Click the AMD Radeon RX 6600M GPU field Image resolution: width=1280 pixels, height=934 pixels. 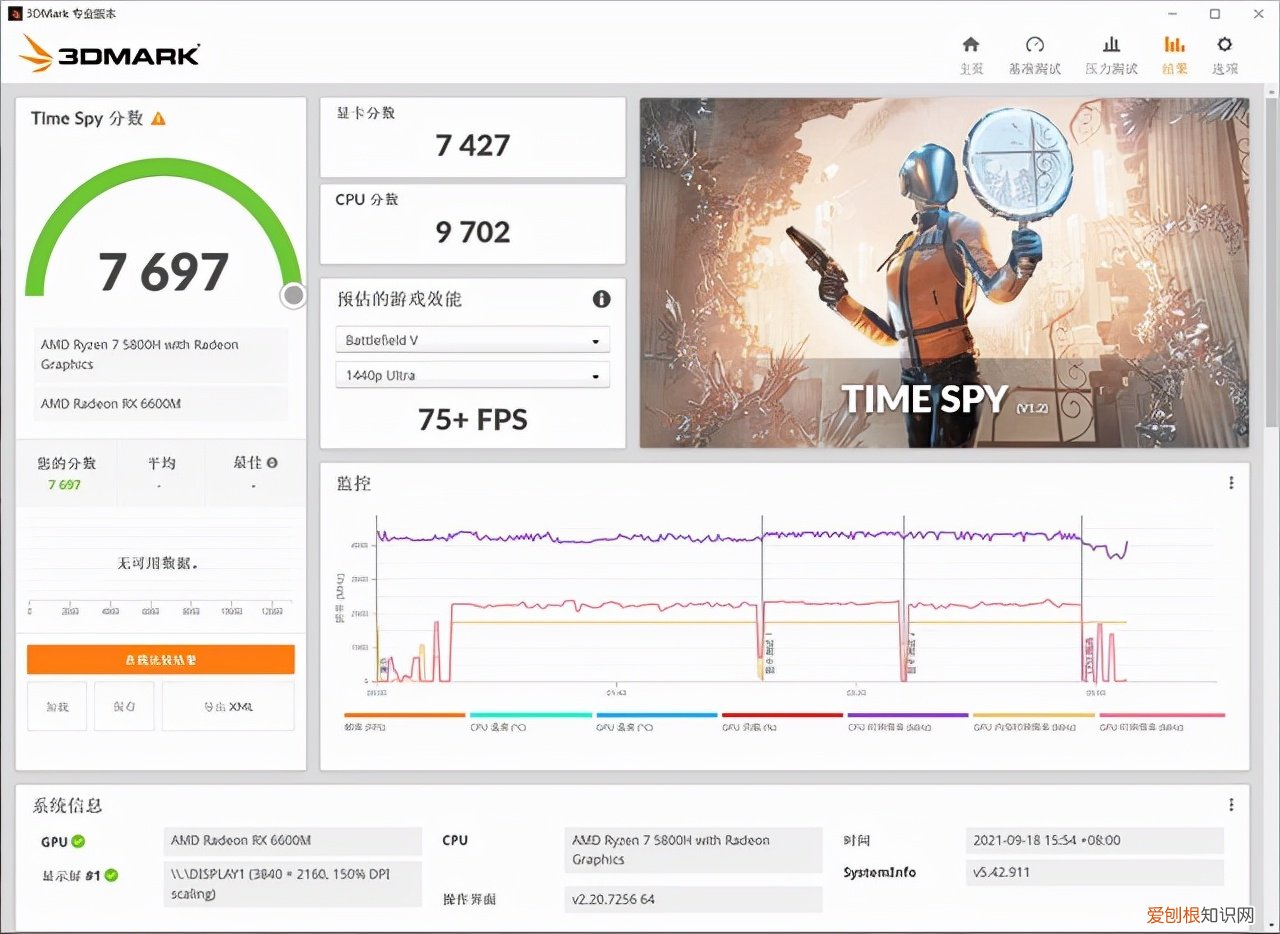291,841
